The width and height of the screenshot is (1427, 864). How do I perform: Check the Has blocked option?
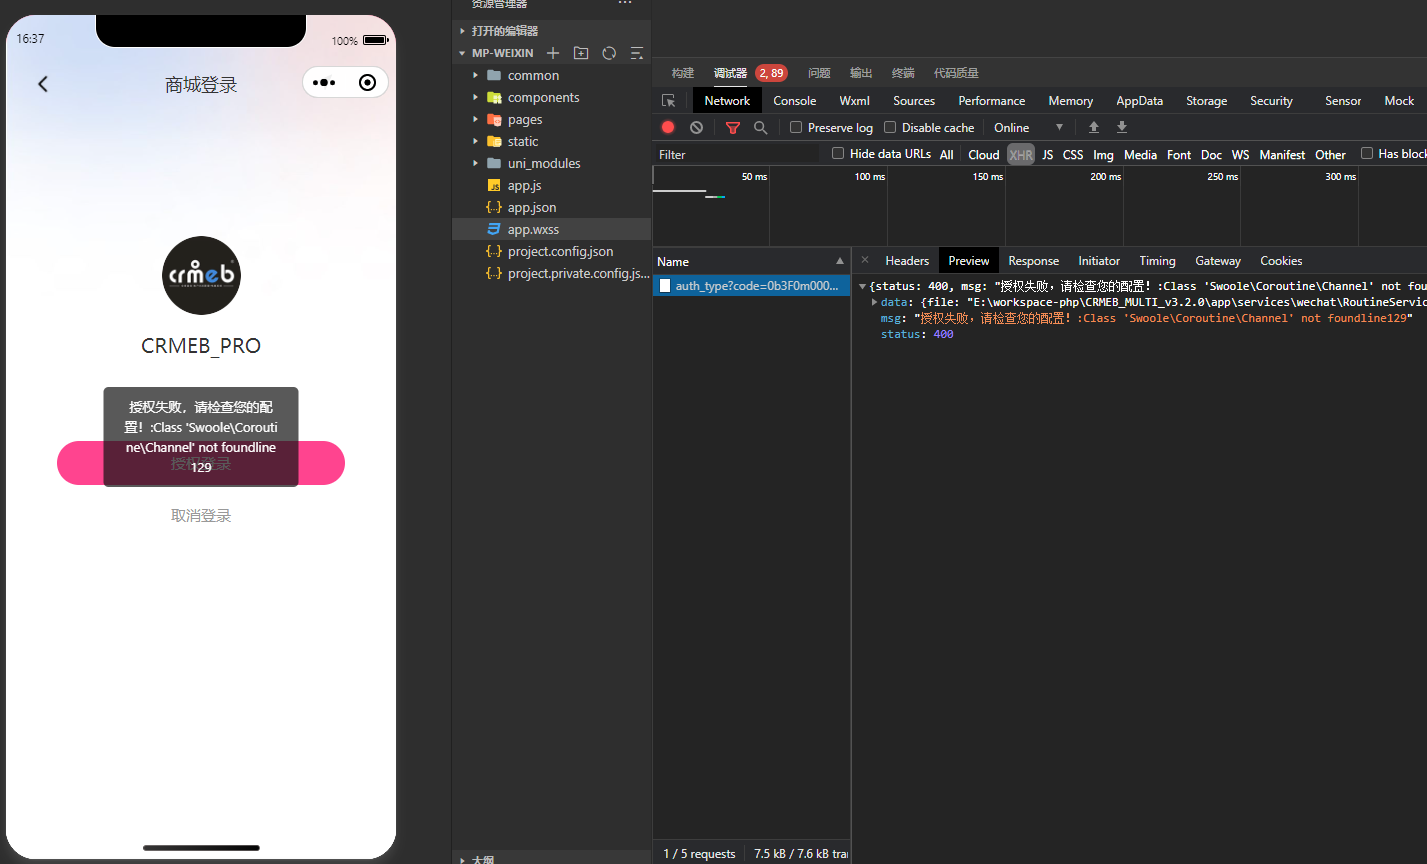pos(1367,153)
